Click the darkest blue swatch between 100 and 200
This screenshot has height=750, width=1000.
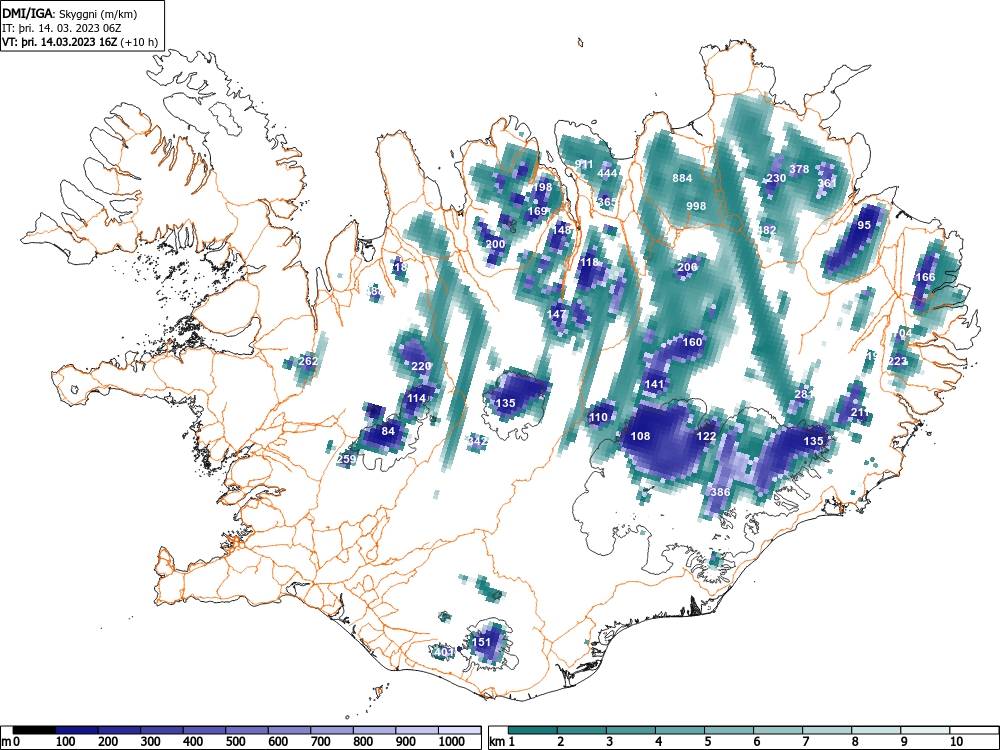[77, 730]
